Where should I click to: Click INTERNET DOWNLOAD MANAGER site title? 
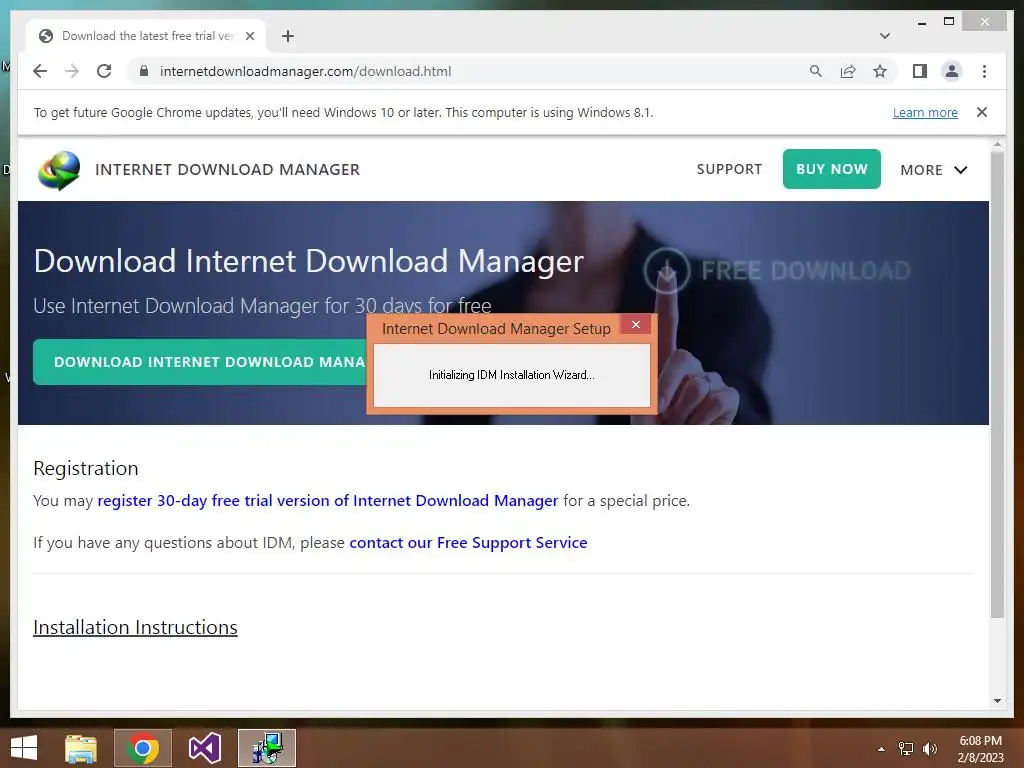tap(227, 170)
